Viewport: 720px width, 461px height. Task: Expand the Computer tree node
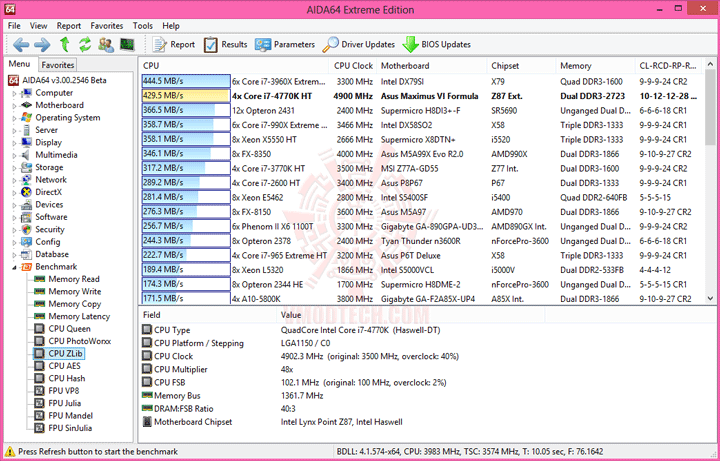14,93
